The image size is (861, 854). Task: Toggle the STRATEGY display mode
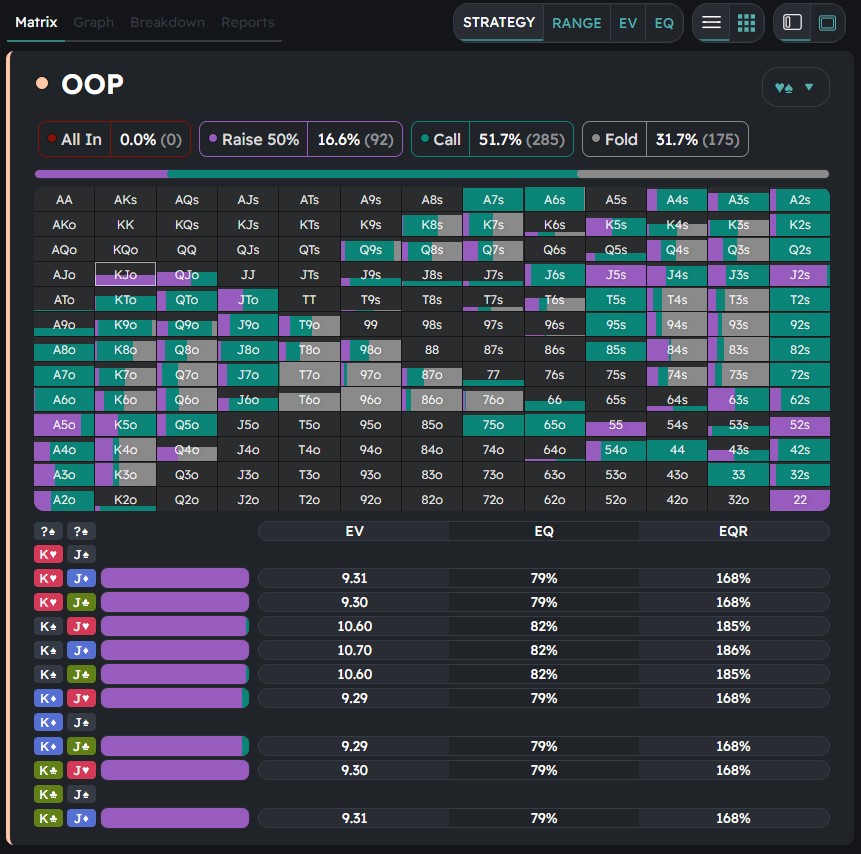[498, 22]
